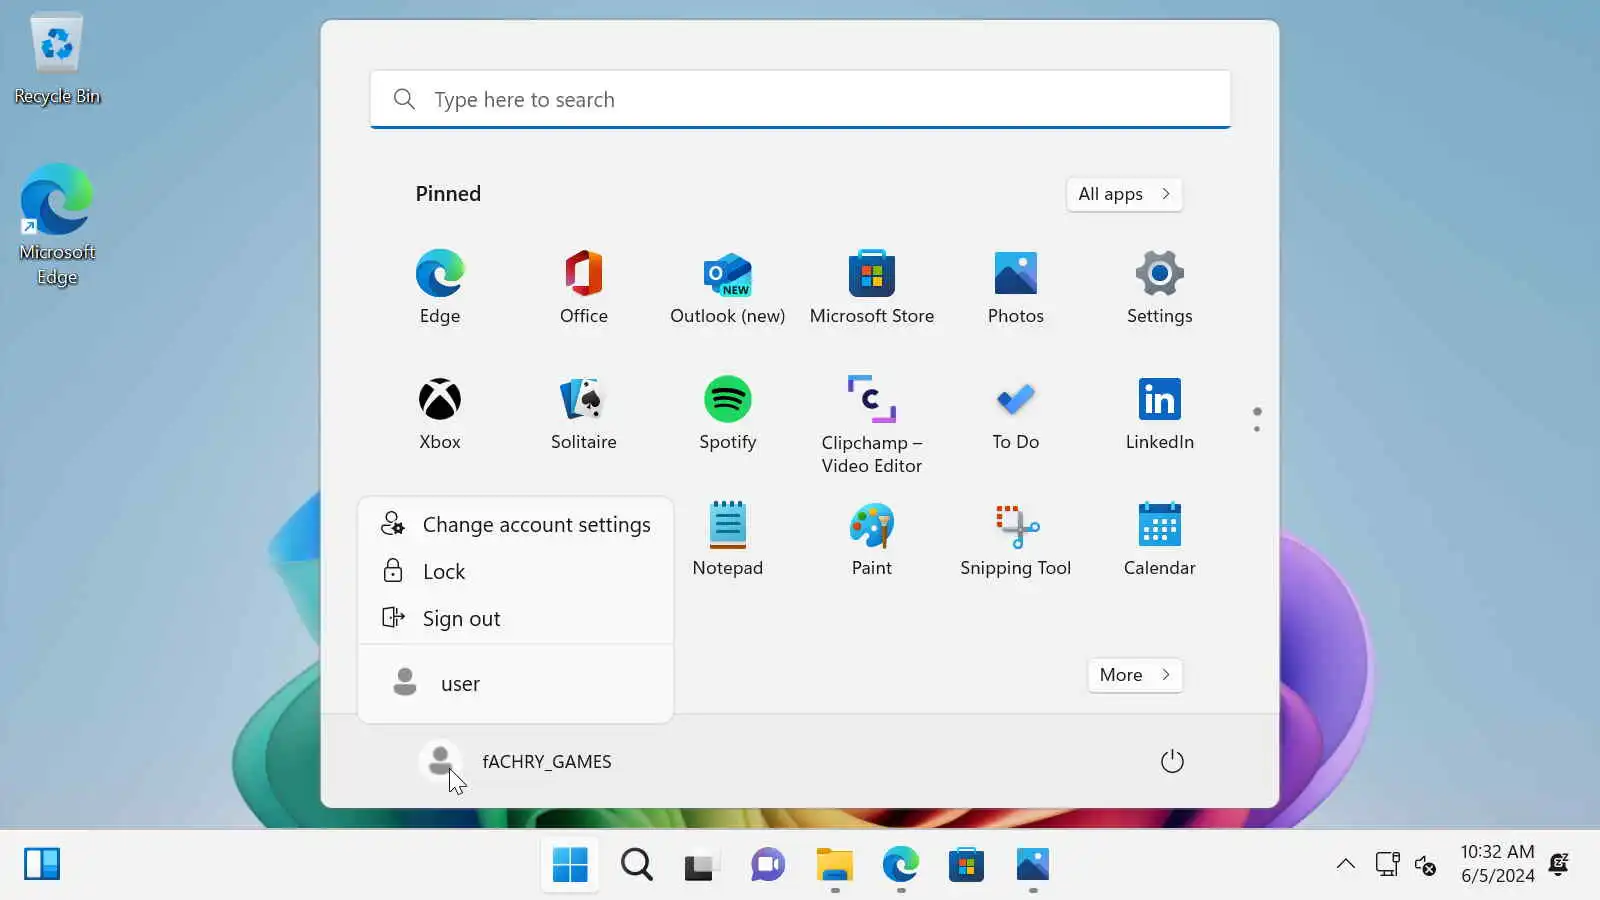Choose Sign out from account menu
This screenshot has width=1600, height=900.
516,619
